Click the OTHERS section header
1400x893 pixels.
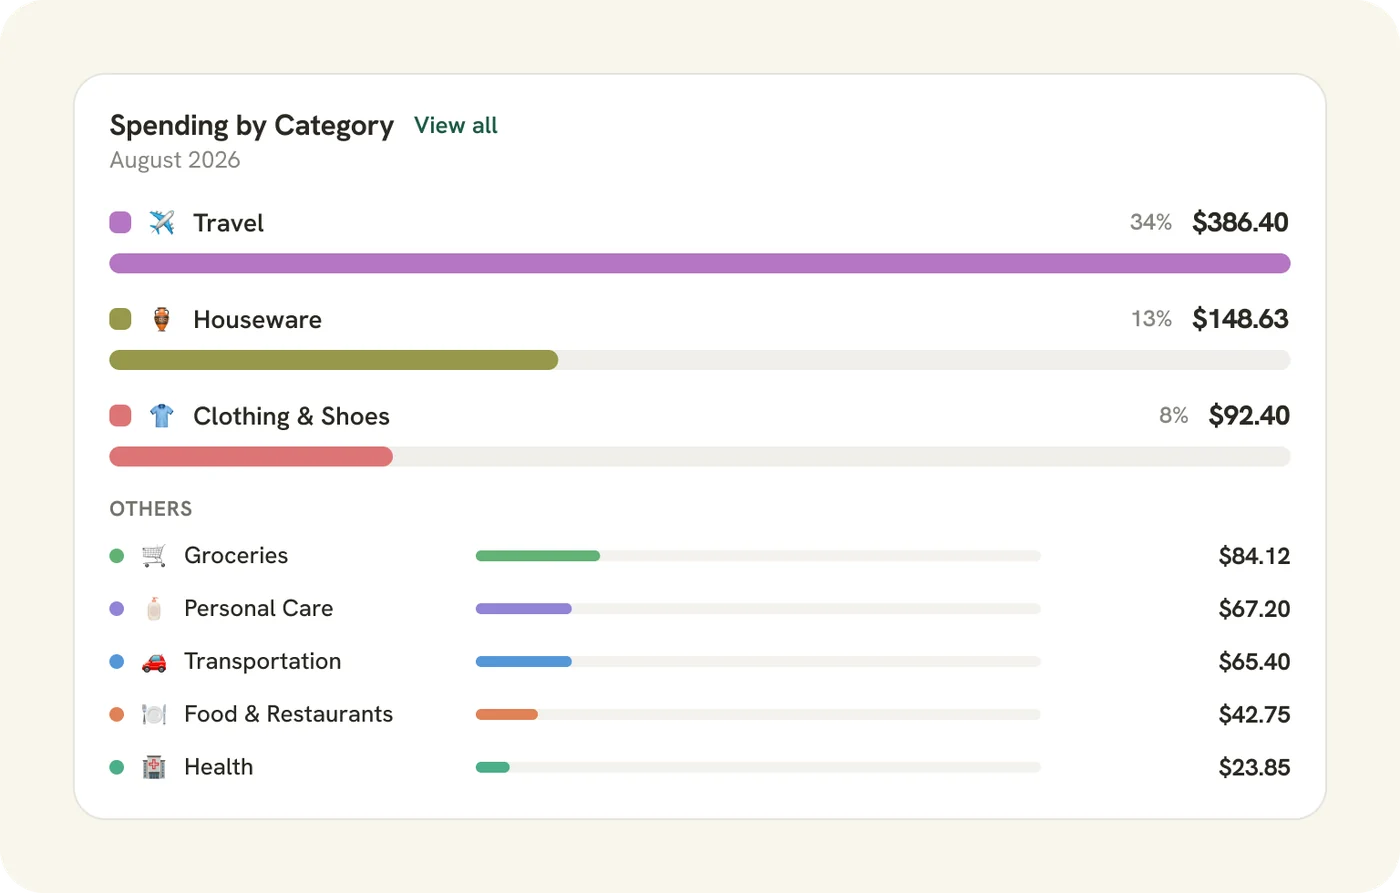[151, 509]
